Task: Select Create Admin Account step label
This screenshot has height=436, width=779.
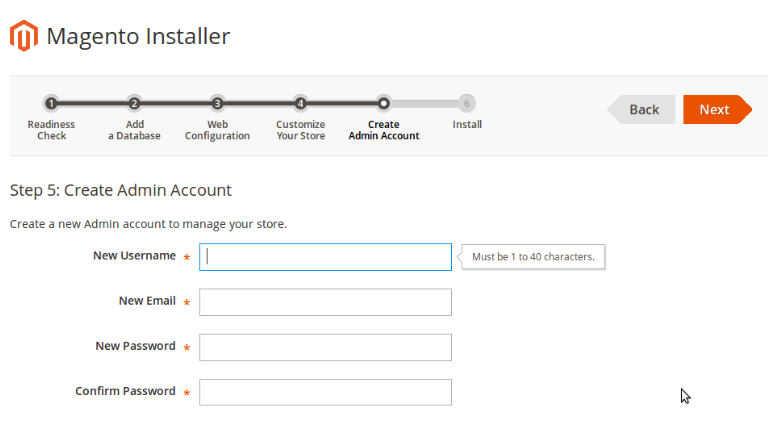Action: (384, 130)
